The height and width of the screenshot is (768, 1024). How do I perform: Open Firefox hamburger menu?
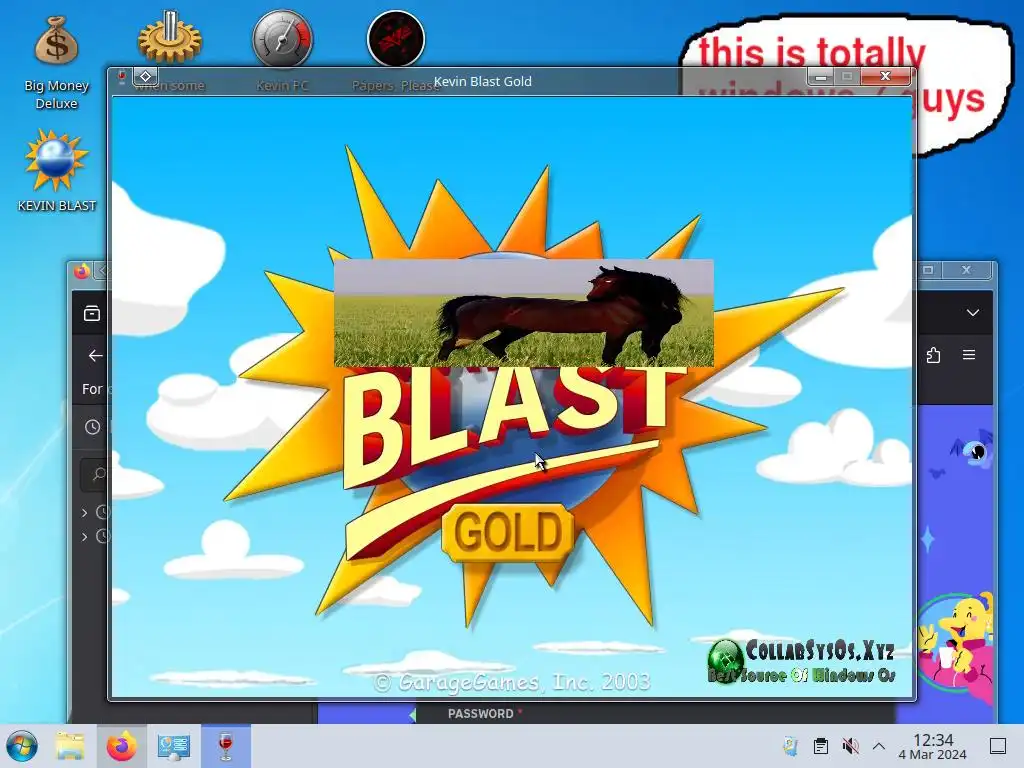(969, 355)
